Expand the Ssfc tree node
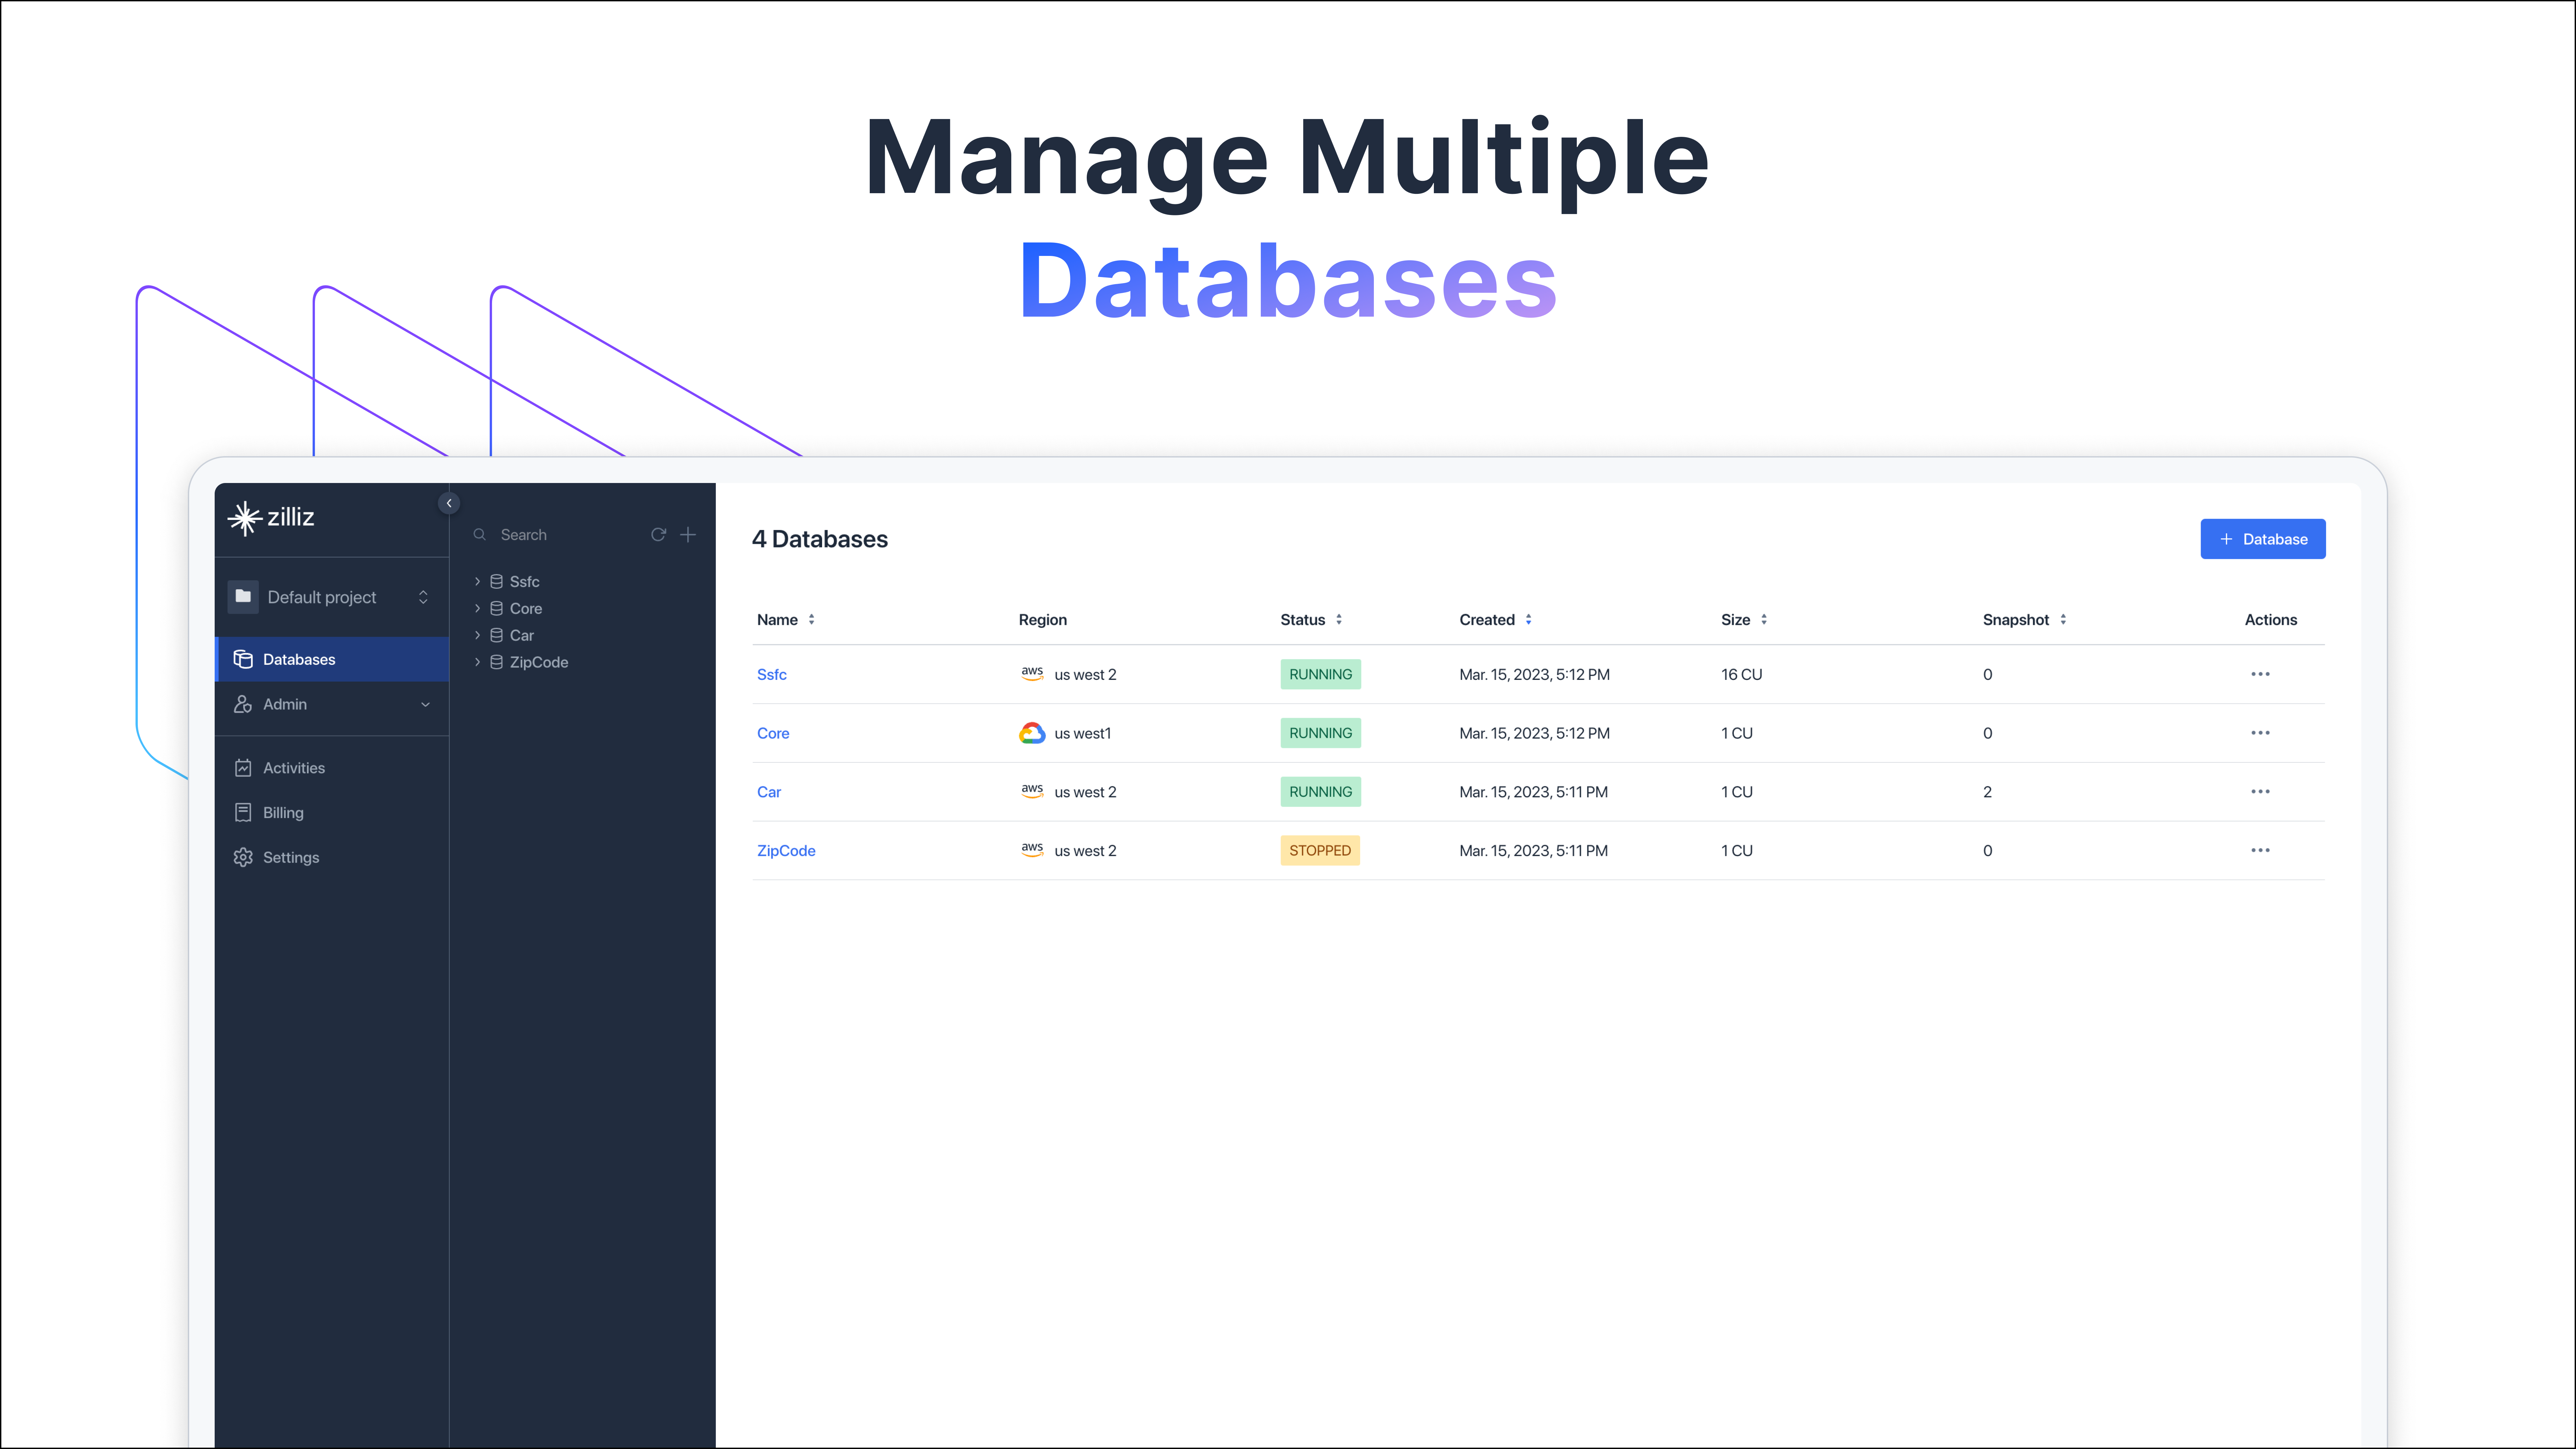The width and height of the screenshot is (2576, 1449). click(x=477, y=581)
